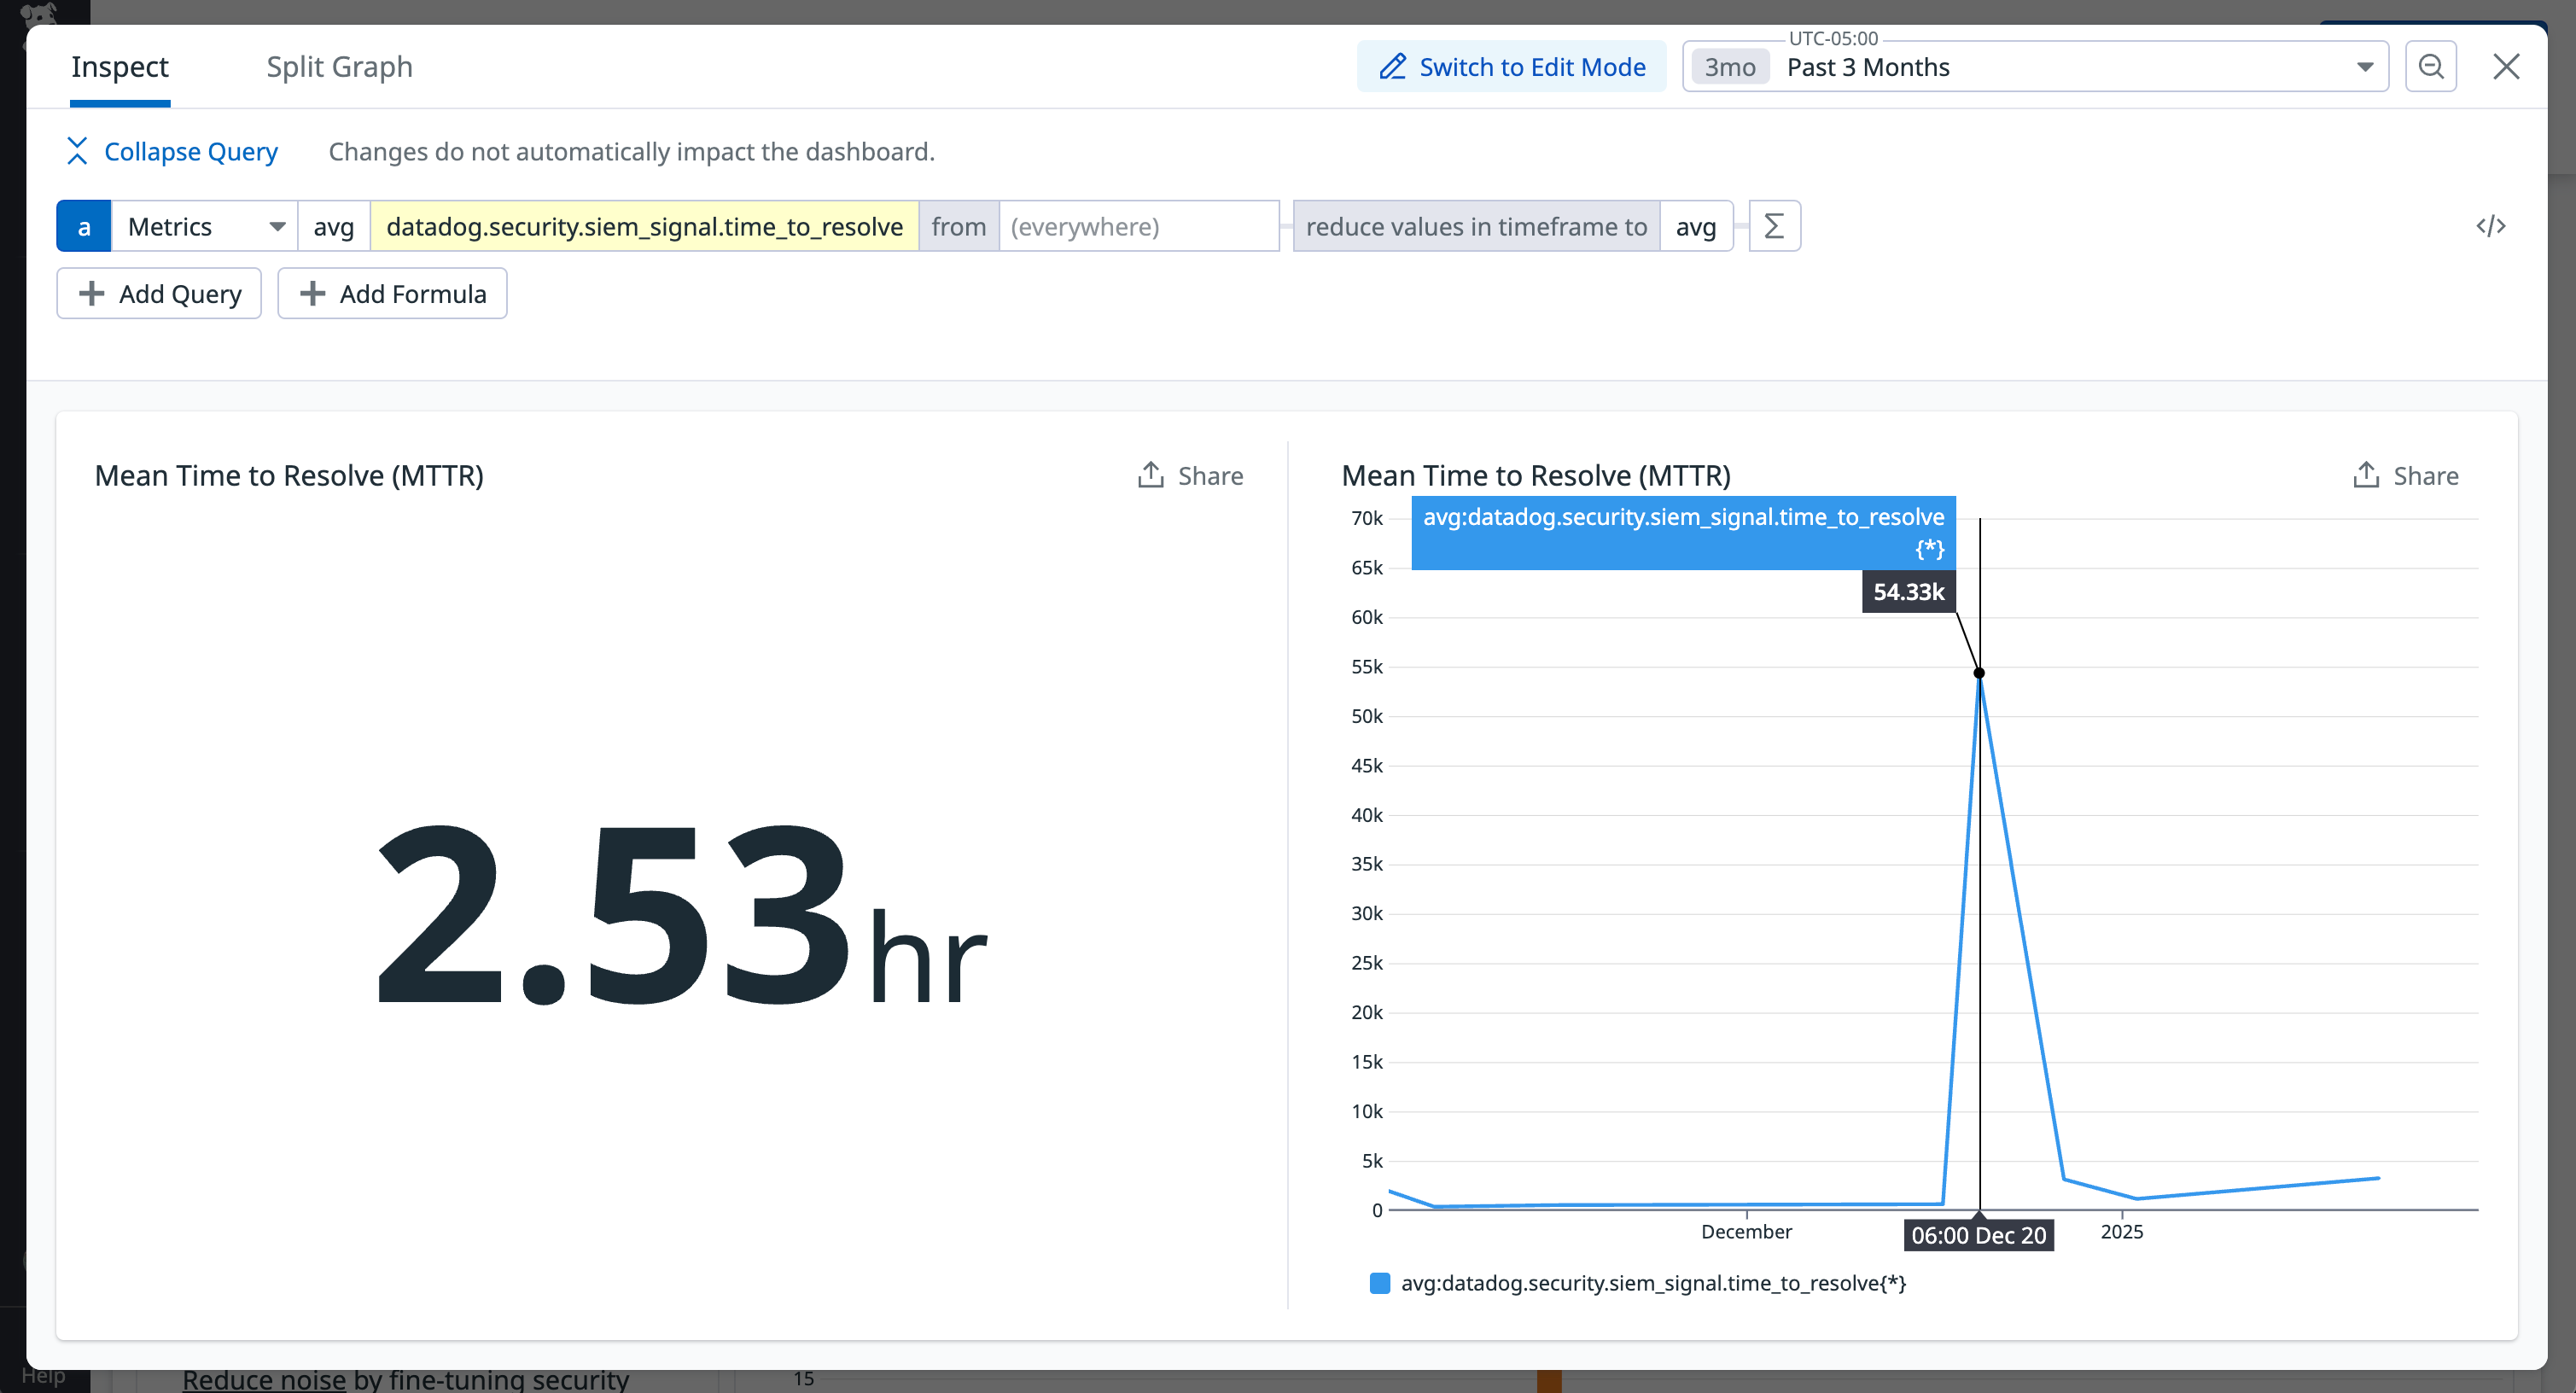Click the zoom out magnifier icon
The image size is (2576, 1393).
click(x=2430, y=66)
